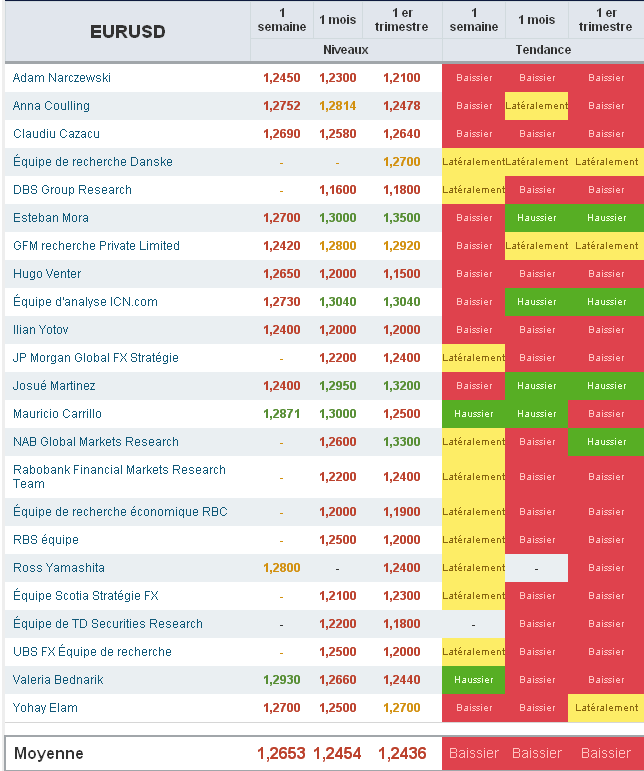Image resolution: width=644 pixels, height=771 pixels.
Task: Click the Moyenne row label
Action: tap(49, 753)
